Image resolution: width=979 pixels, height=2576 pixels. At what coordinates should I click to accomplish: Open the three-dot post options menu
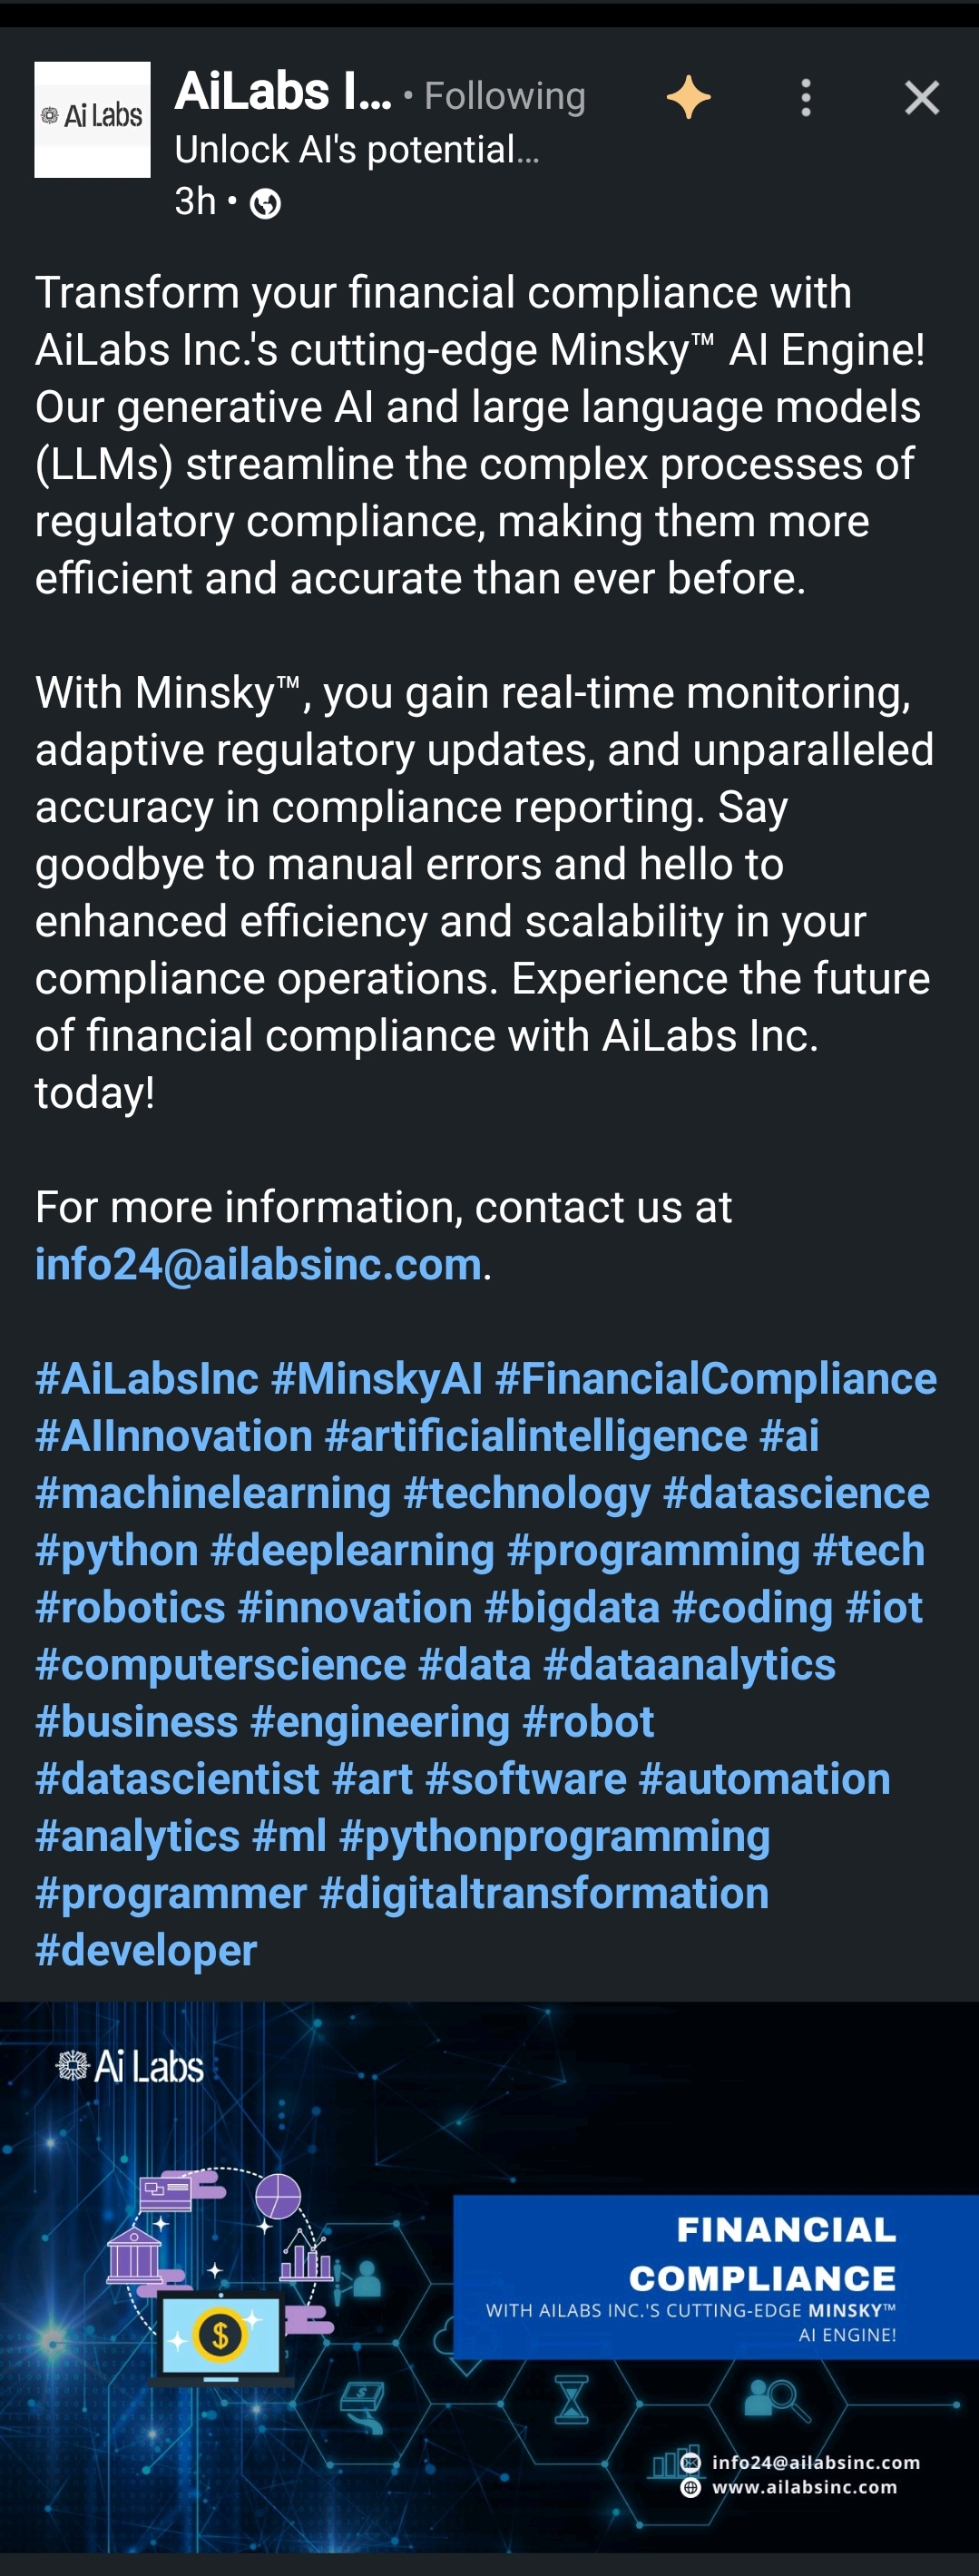coord(806,98)
